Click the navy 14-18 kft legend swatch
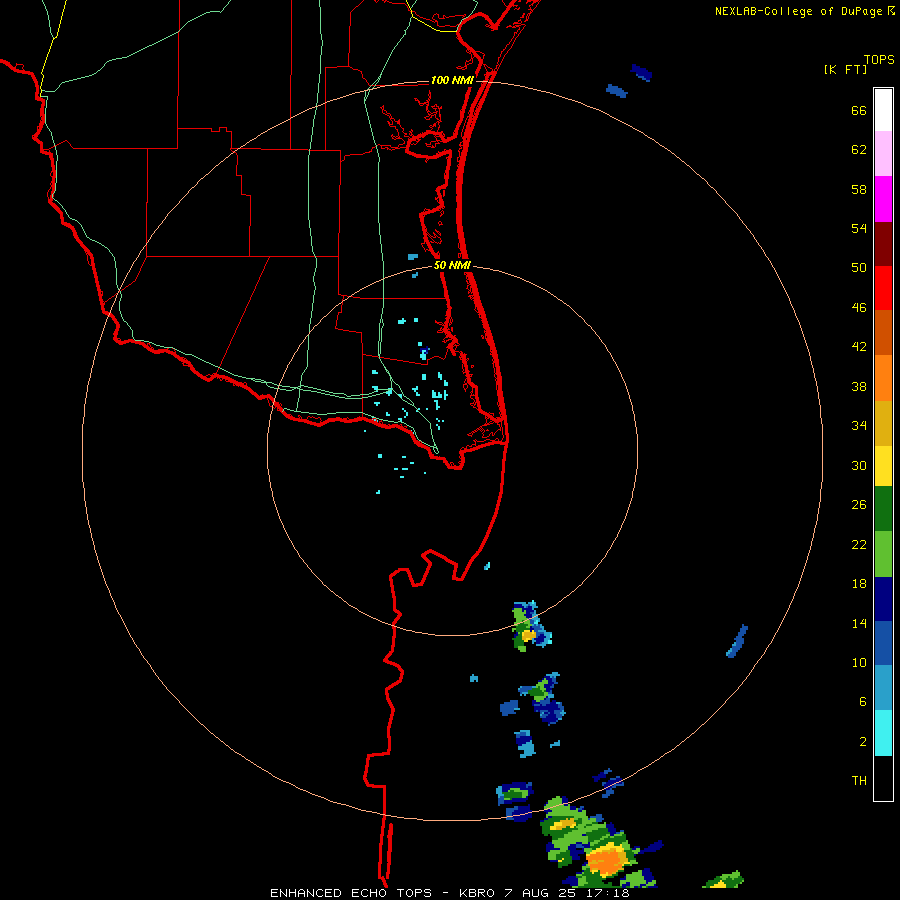The width and height of the screenshot is (900, 900). pyautogui.click(x=883, y=599)
